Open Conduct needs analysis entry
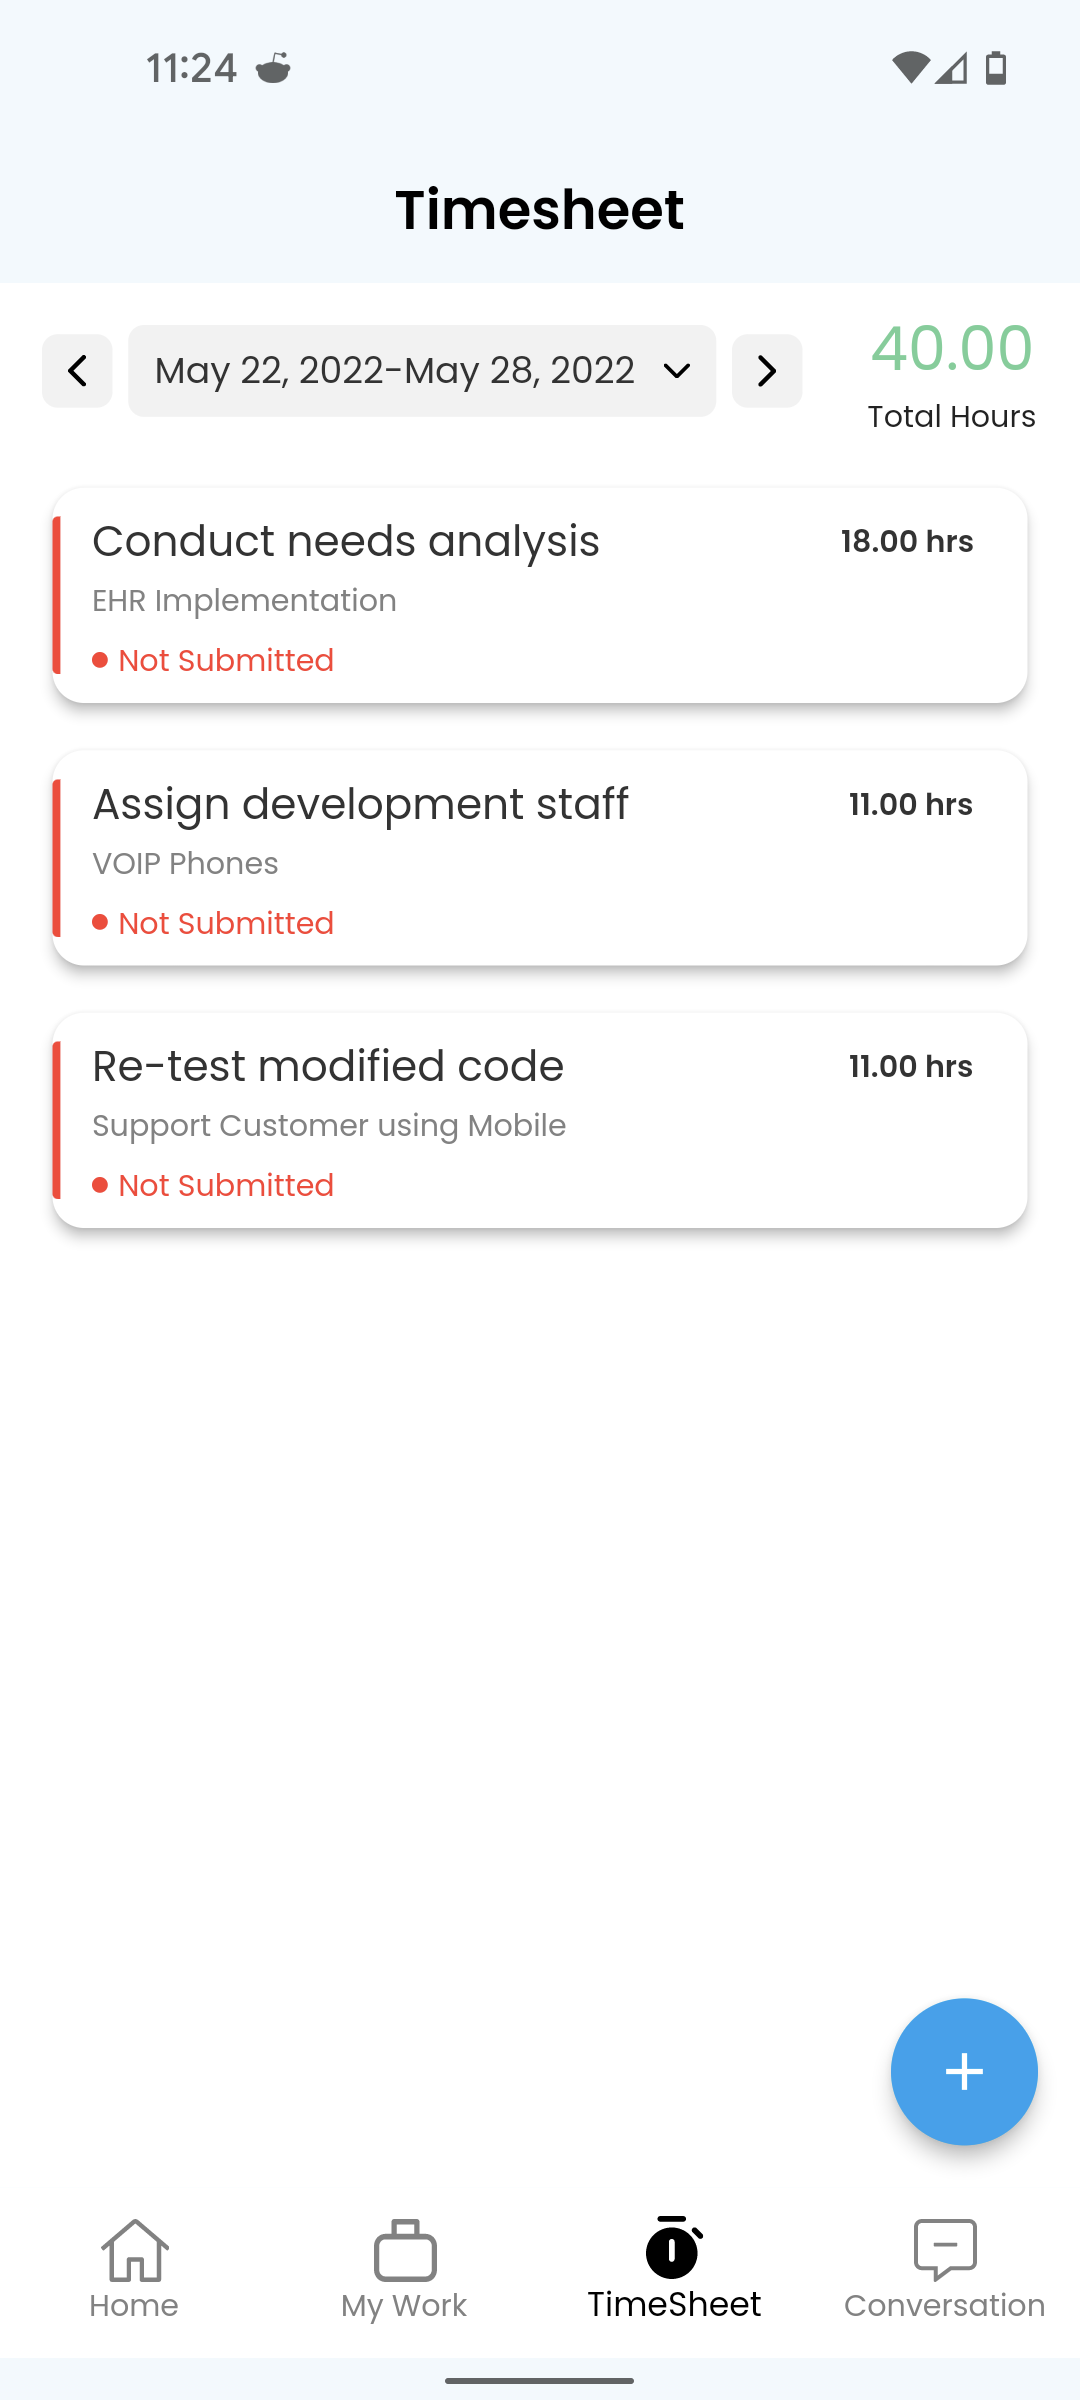The width and height of the screenshot is (1080, 2400). (x=540, y=596)
